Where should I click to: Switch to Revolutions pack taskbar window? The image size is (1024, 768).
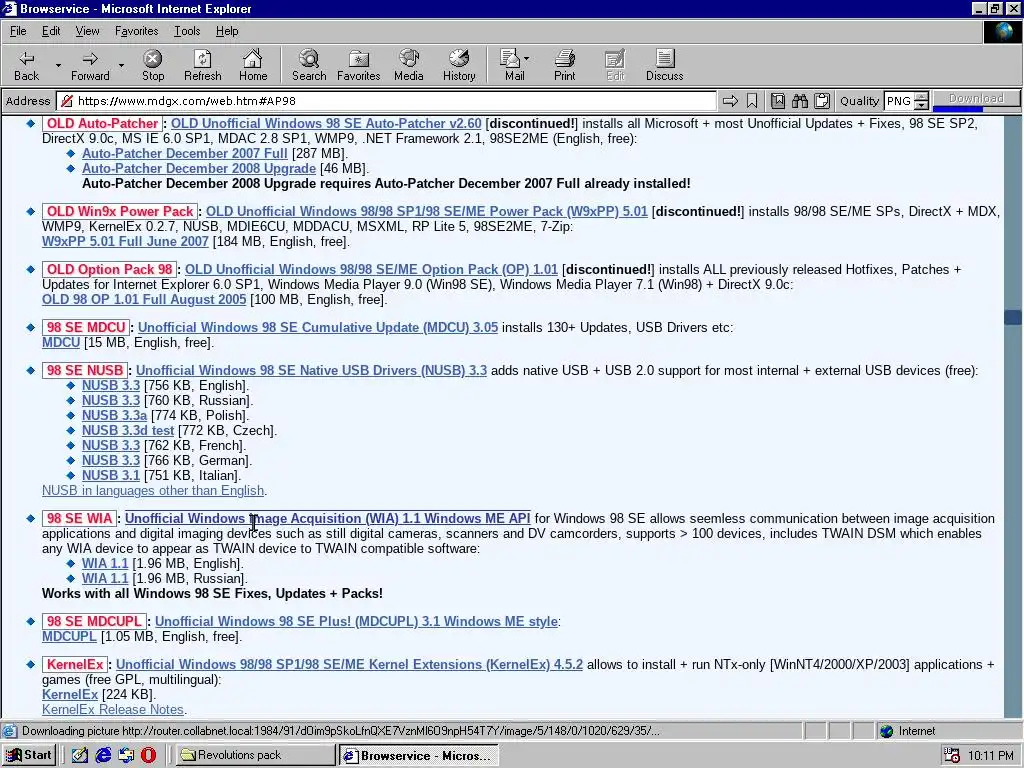point(255,755)
